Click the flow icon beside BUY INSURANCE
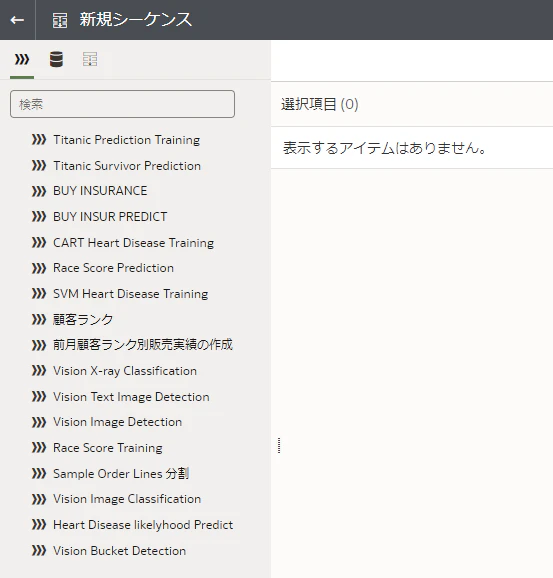553x578 pixels. click(39, 191)
